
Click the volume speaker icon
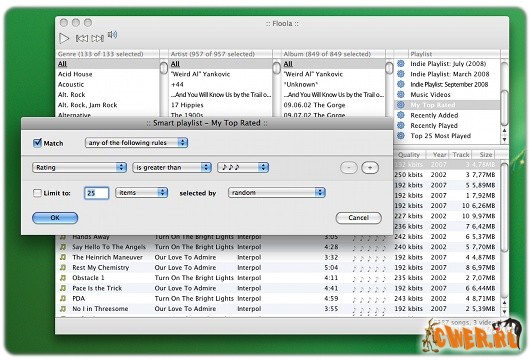pos(112,35)
